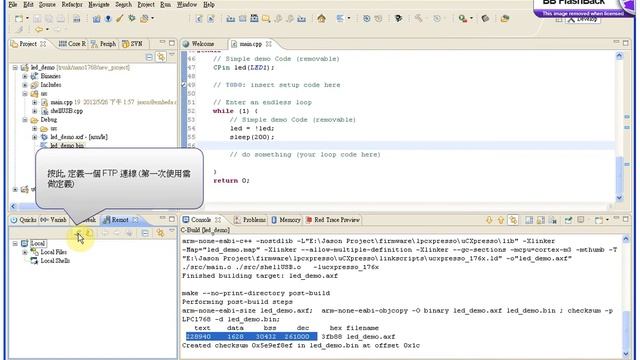This screenshot has height=360, width=640.
Task: Open the File menu
Action: tap(13, 4)
